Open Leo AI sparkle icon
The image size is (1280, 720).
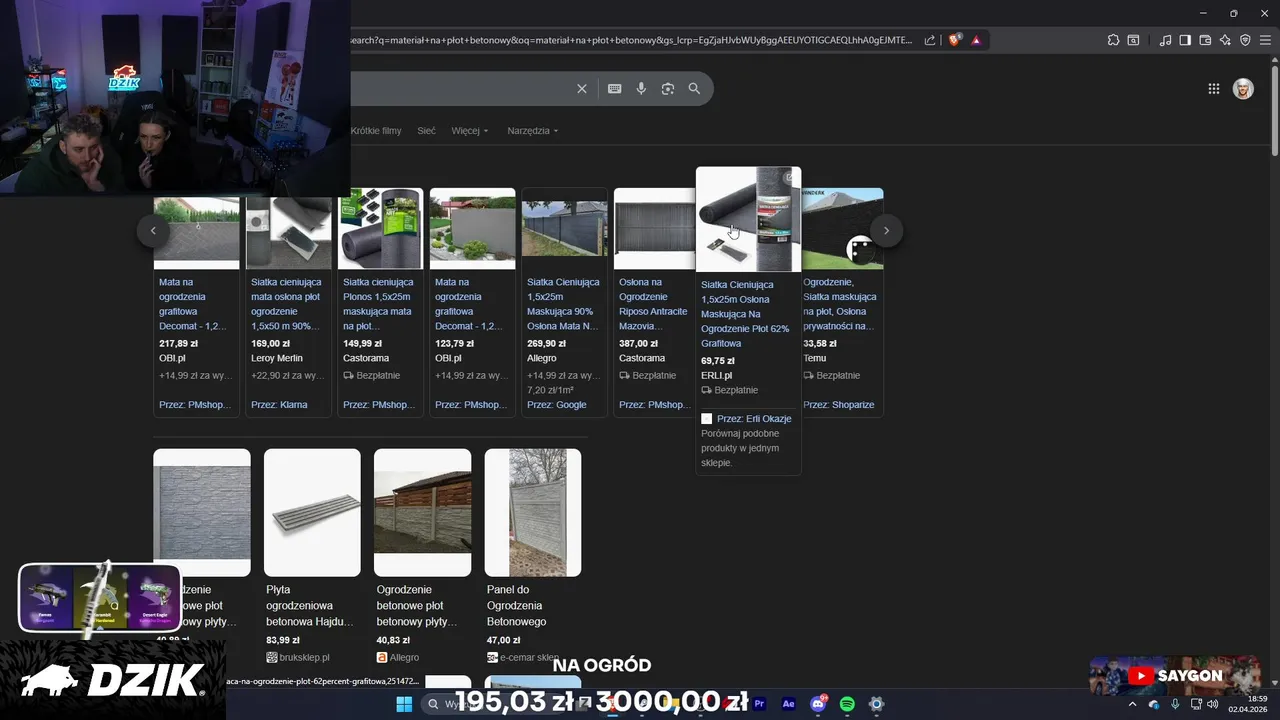[1225, 40]
